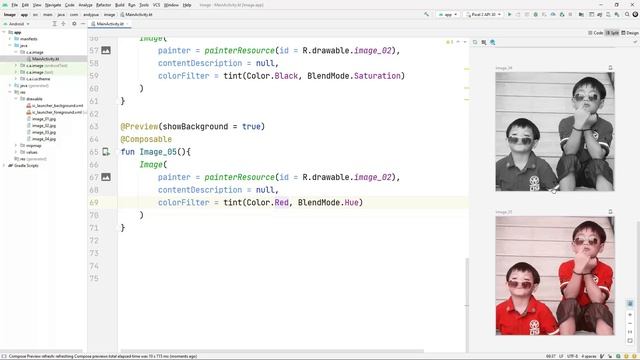
Task: Click the grayscale boys preview image
Action: pos(555,131)
